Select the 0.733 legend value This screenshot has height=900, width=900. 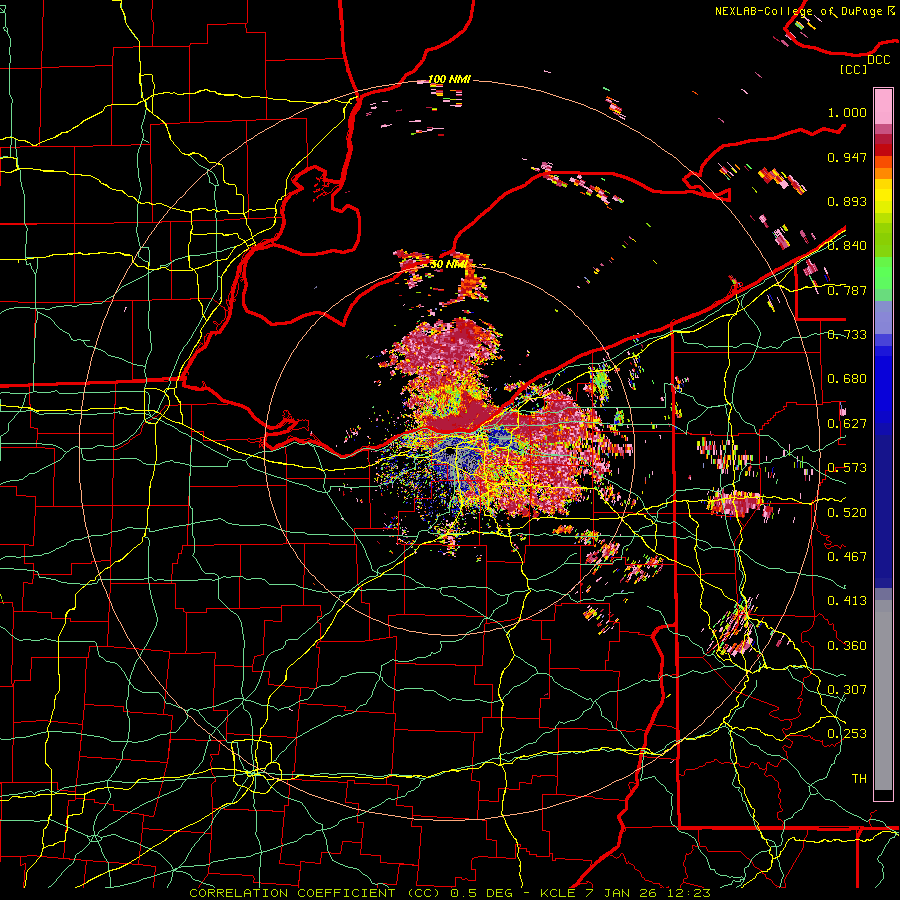point(847,335)
